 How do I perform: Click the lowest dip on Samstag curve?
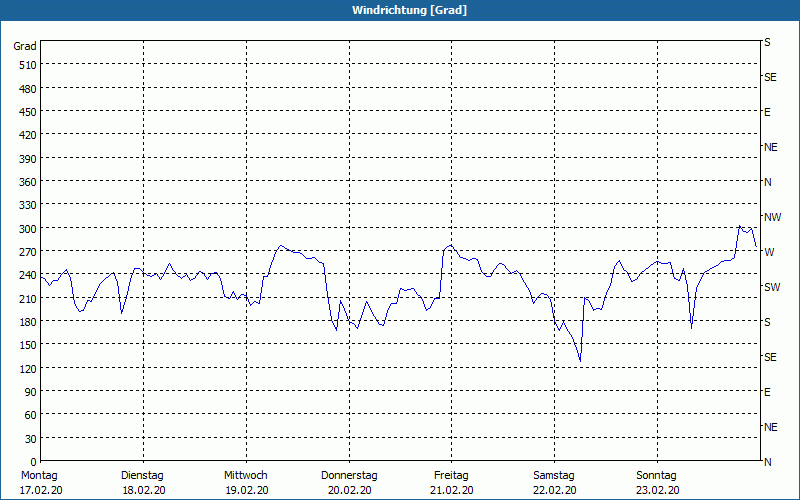(580, 361)
